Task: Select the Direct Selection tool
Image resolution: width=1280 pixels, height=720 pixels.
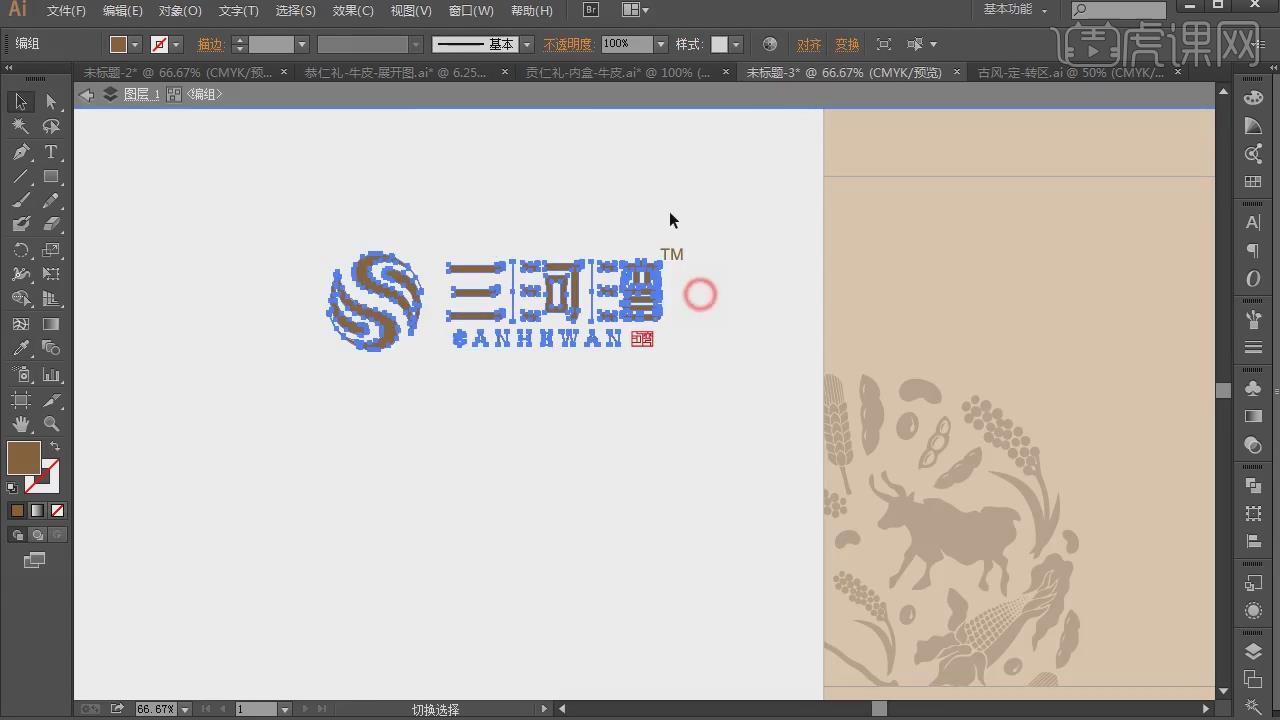Action: [51, 102]
